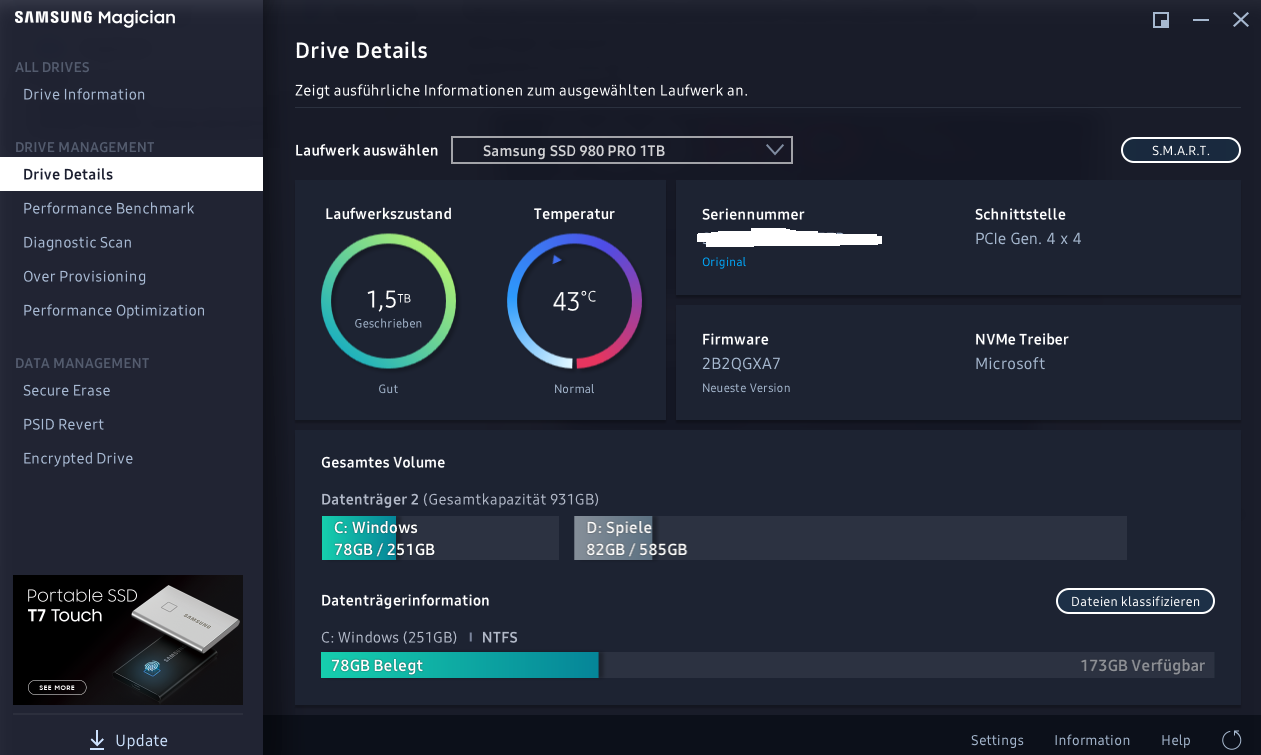Click the Samsung Magician logo
Viewport: 1261px width, 755px height.
95,18
